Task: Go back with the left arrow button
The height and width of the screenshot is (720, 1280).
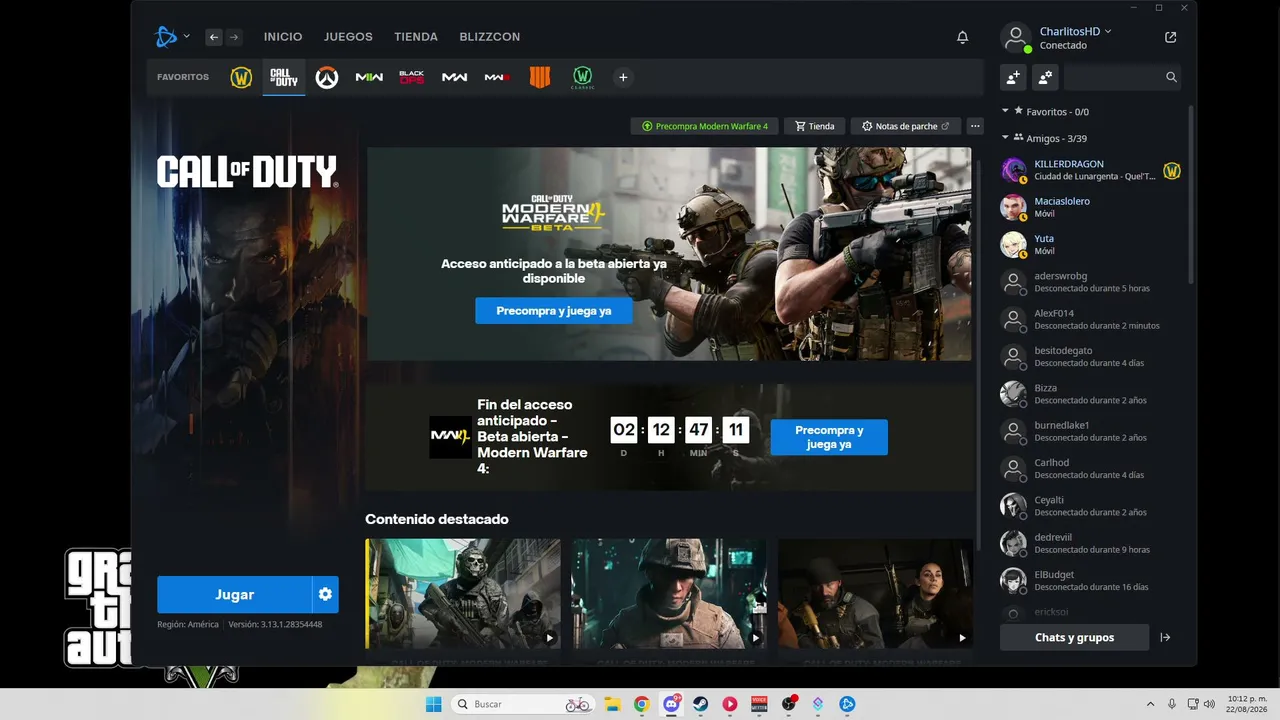Action: [214, 37]
